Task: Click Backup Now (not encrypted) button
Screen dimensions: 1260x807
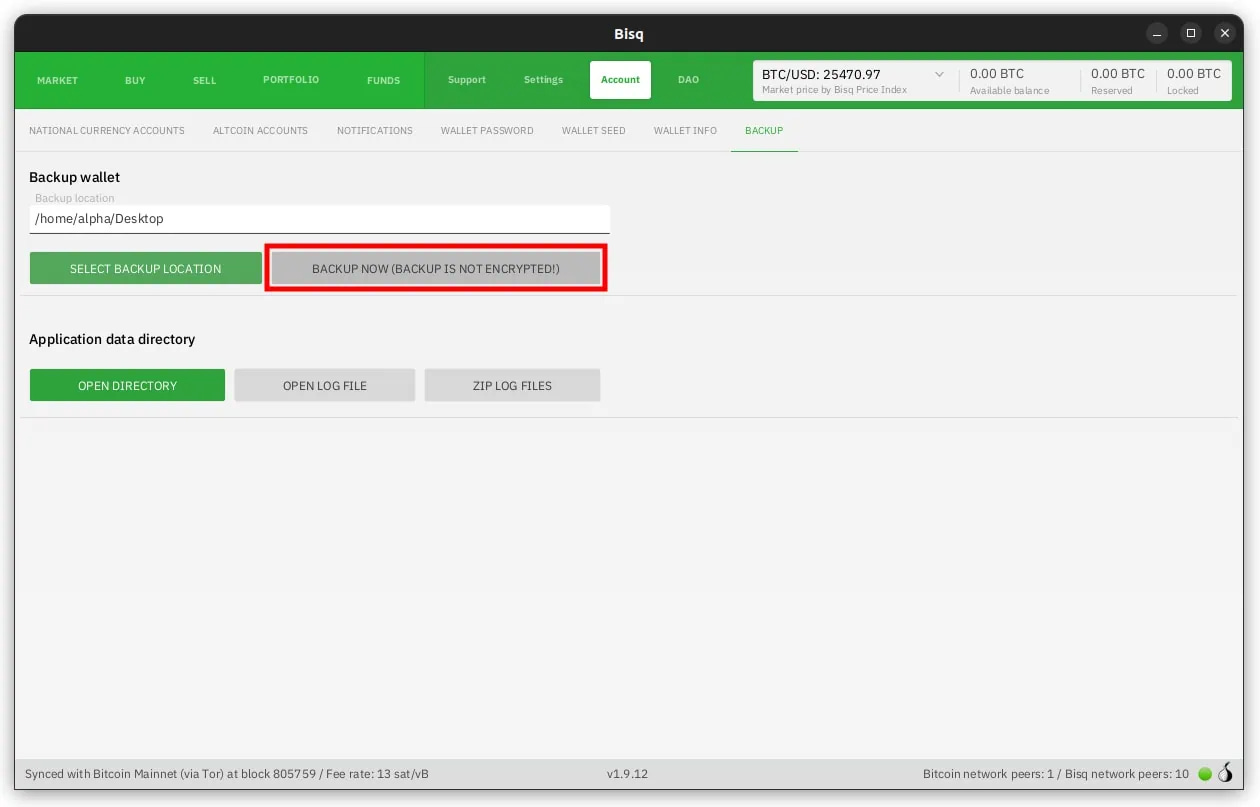Action: pyautogui.click(x=436, y=269)
